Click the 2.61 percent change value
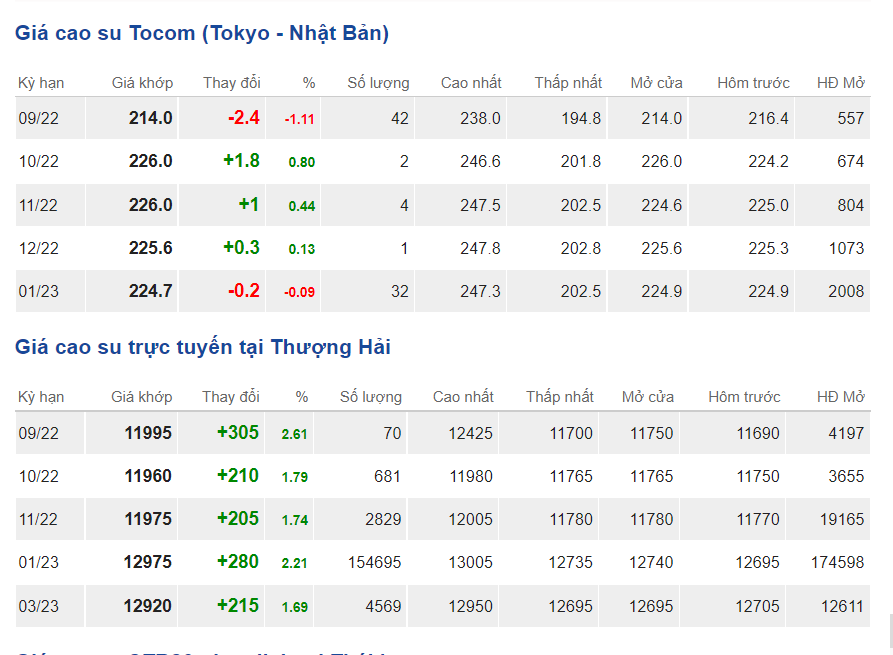893x655 pixels. [x=294, y=434]
